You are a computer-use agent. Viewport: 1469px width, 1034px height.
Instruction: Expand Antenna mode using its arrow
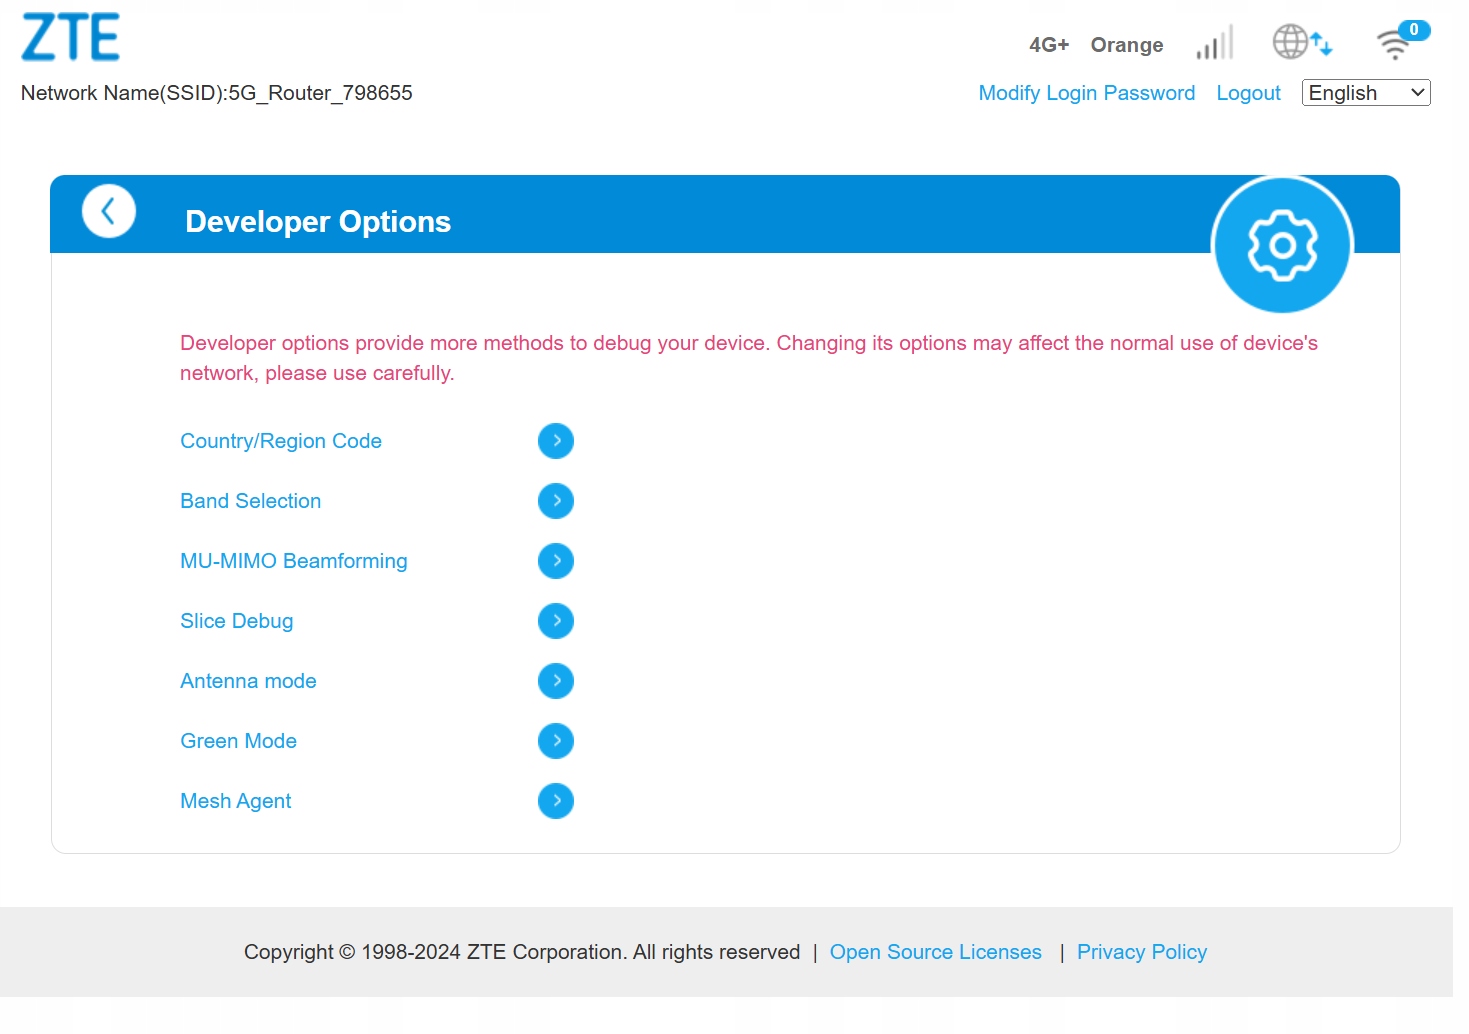(x=555, y=681)
